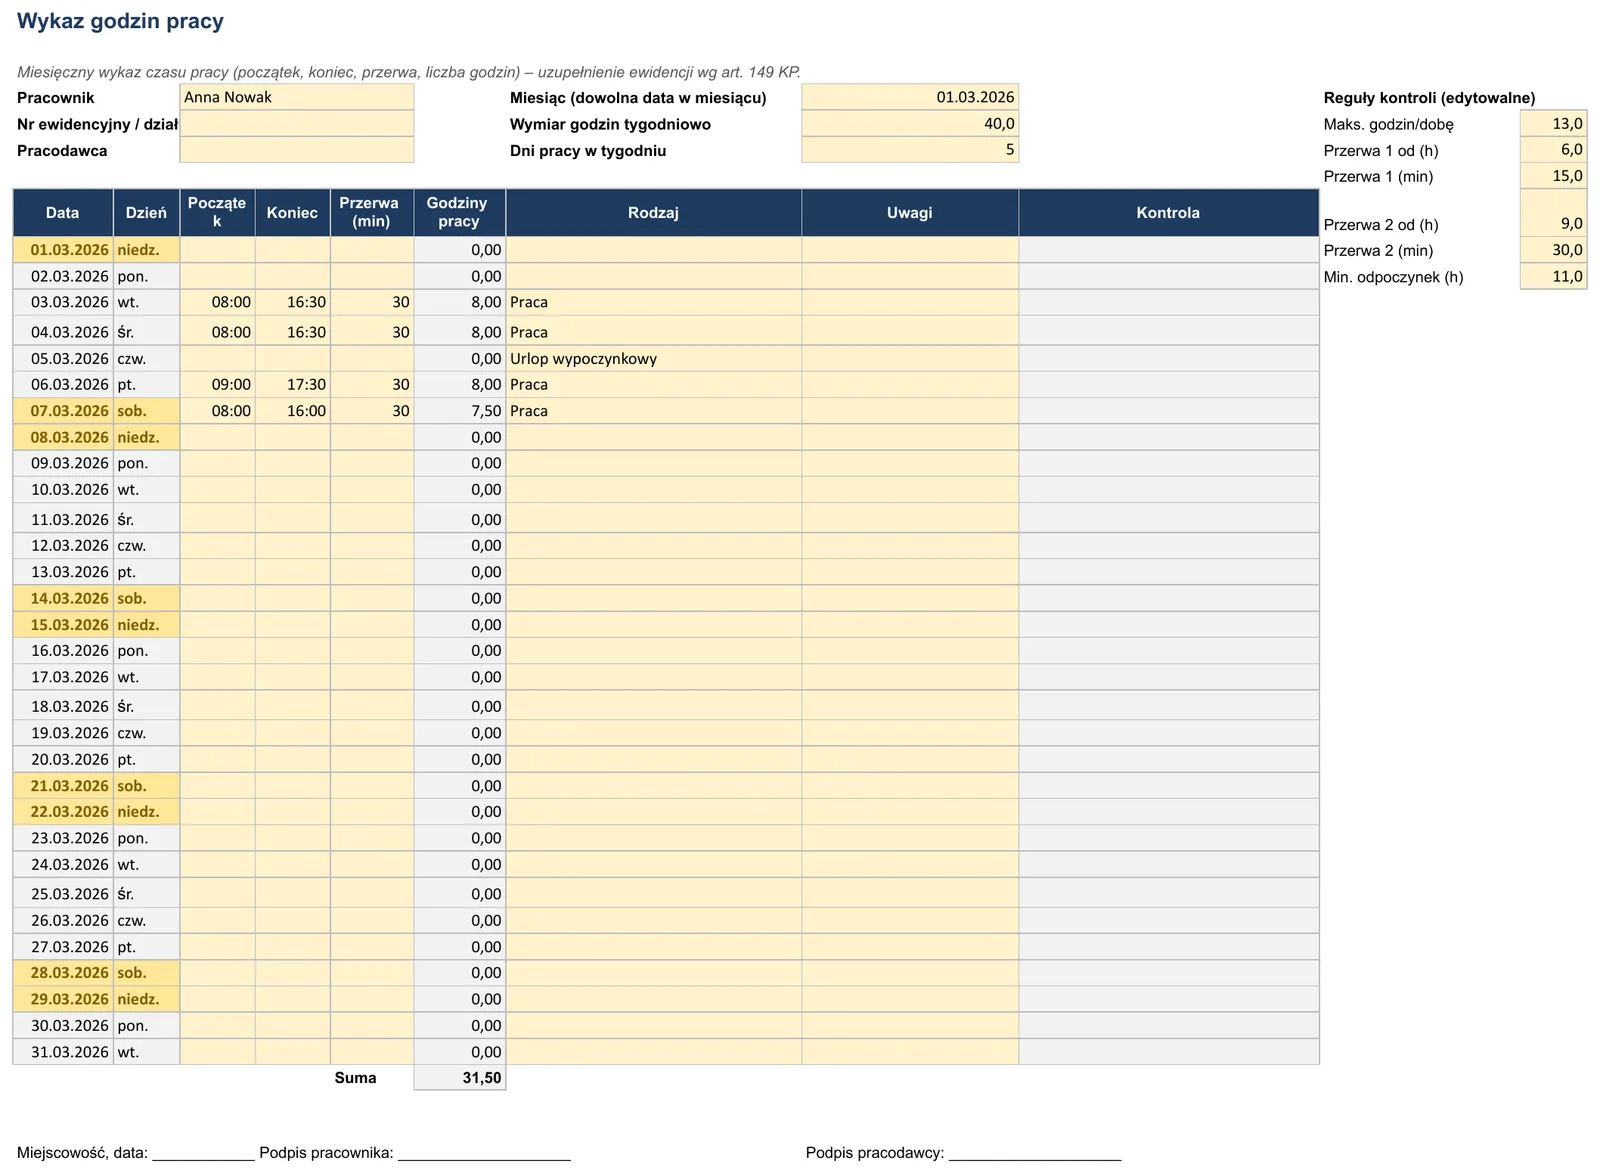Click the 'Podpis pracodawcy' signature line
The height and width of the screenshot is (1174, 1600).
click(963, 1153)
